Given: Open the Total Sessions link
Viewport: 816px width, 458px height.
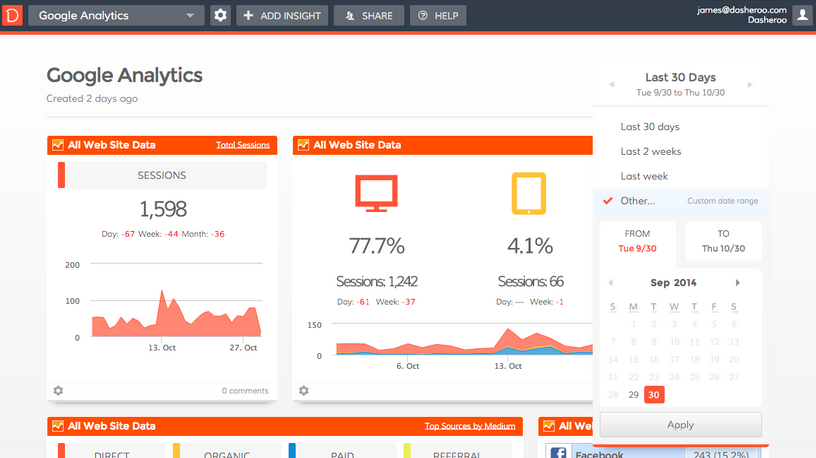Looking at the screenshot, I should point(243,145).
